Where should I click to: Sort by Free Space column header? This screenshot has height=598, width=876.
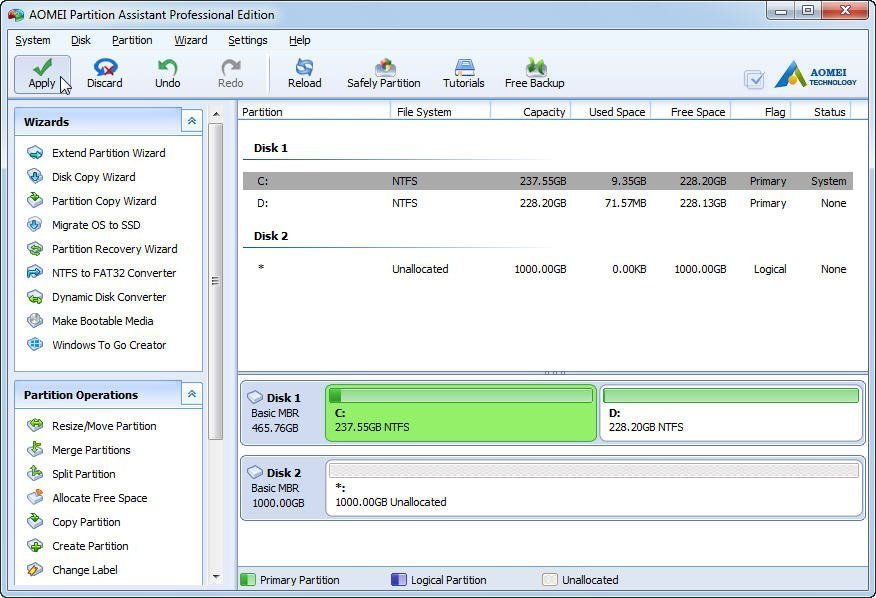691,112
